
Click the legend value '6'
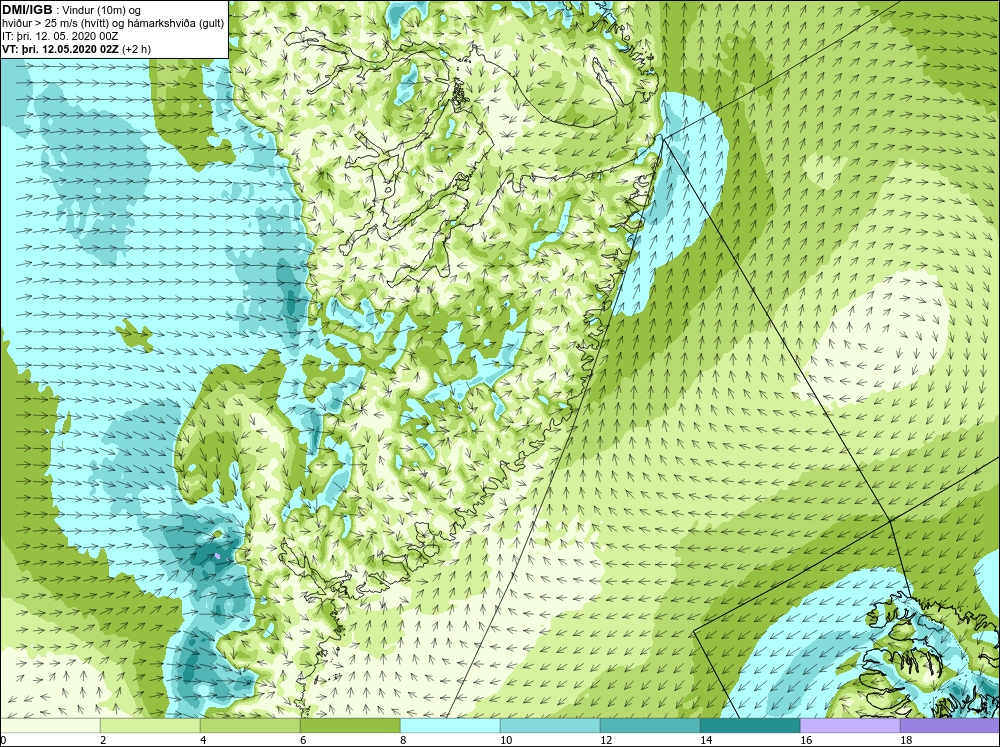303,740
